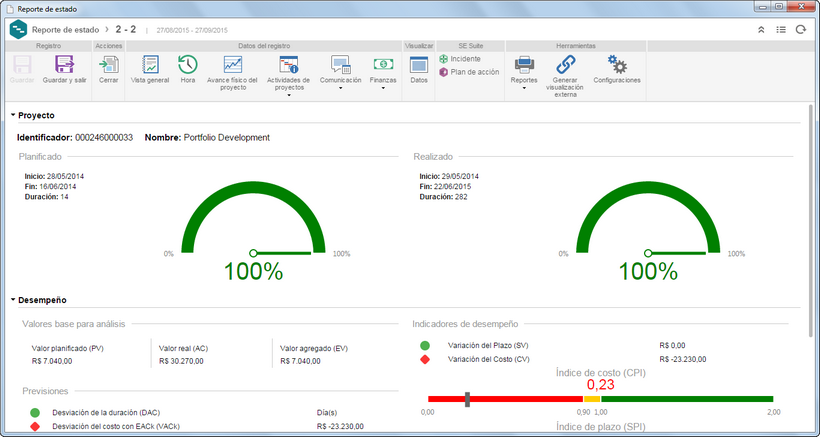Click the CPI index slider marker
Viewport: 820px width, 437px height.
(467, 399)
